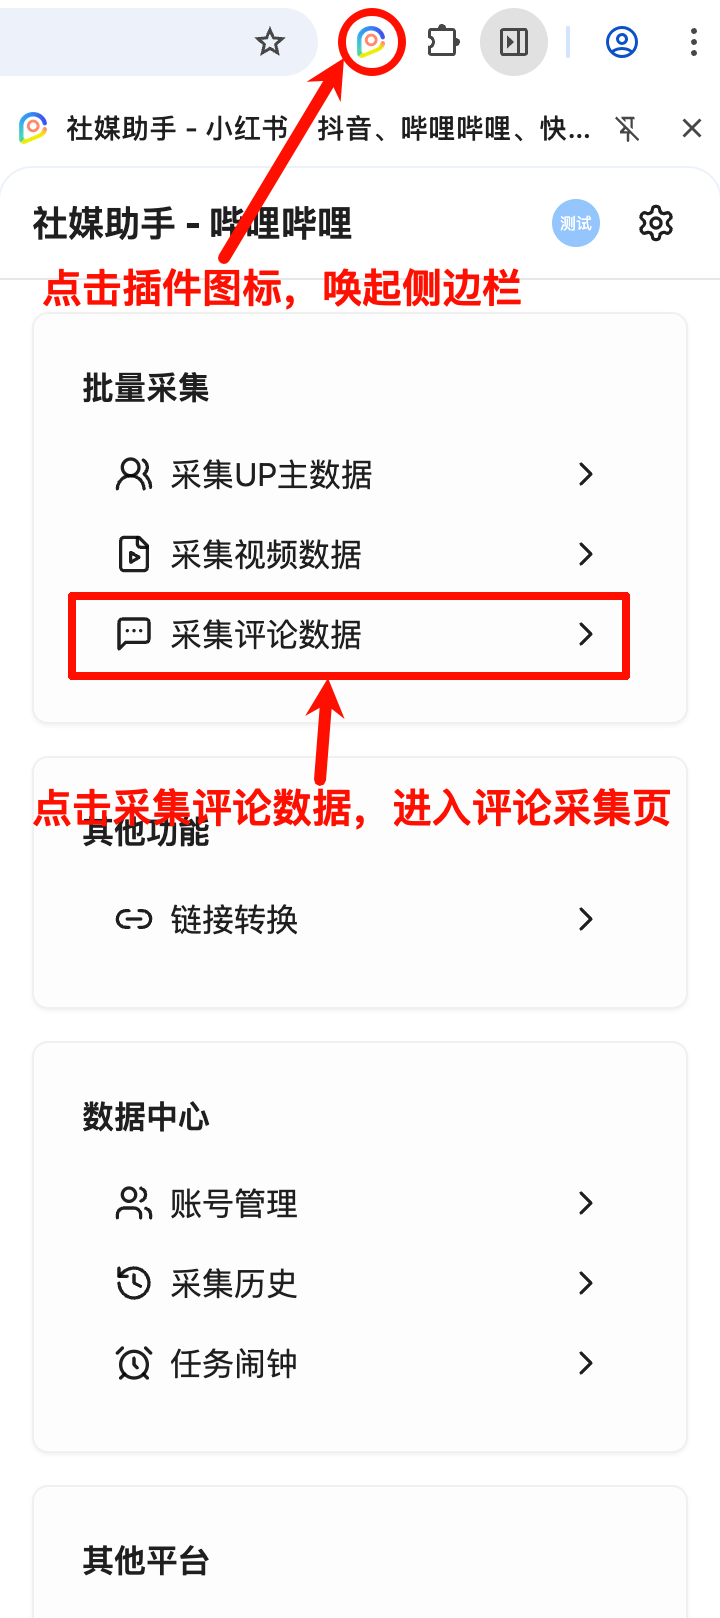The width and height of the screenshot is (720, 1618).
Task: Bookmark page with the star icon
Action: point(270,42)
